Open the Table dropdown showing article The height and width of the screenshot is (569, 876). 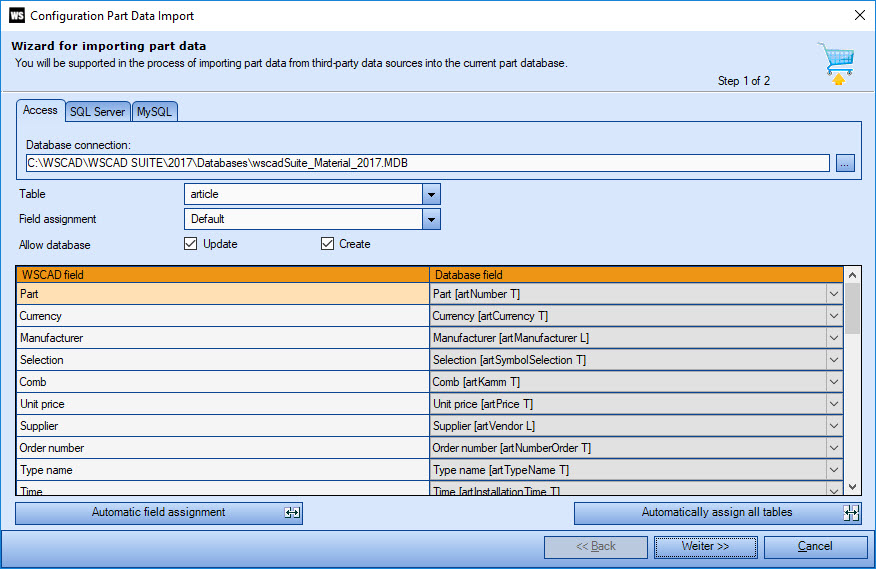click(x=431, y=194)
